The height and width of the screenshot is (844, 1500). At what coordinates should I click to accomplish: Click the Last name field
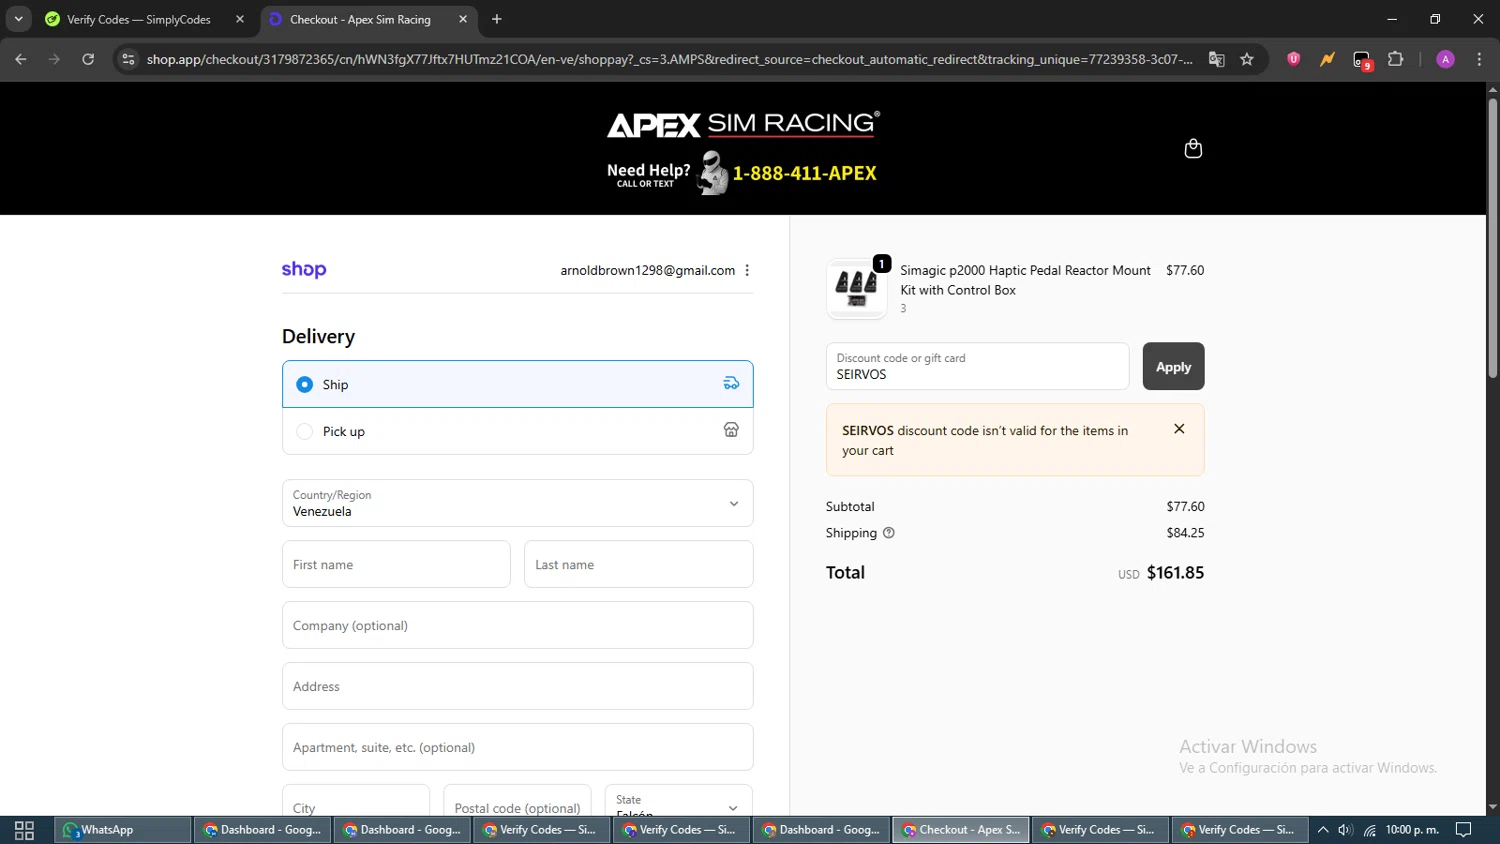[x=638, y=564]
